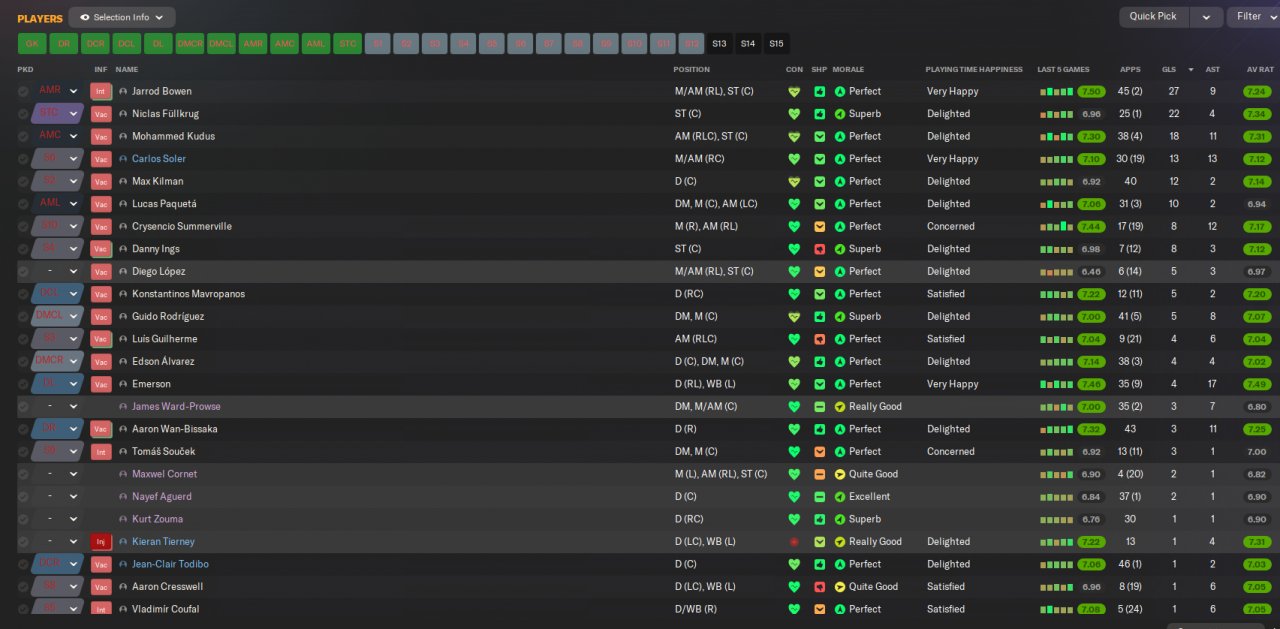Click Emerson's 7.49 average rating badge
This screenshot has height=629, width=1280.
click(1257, 384)
